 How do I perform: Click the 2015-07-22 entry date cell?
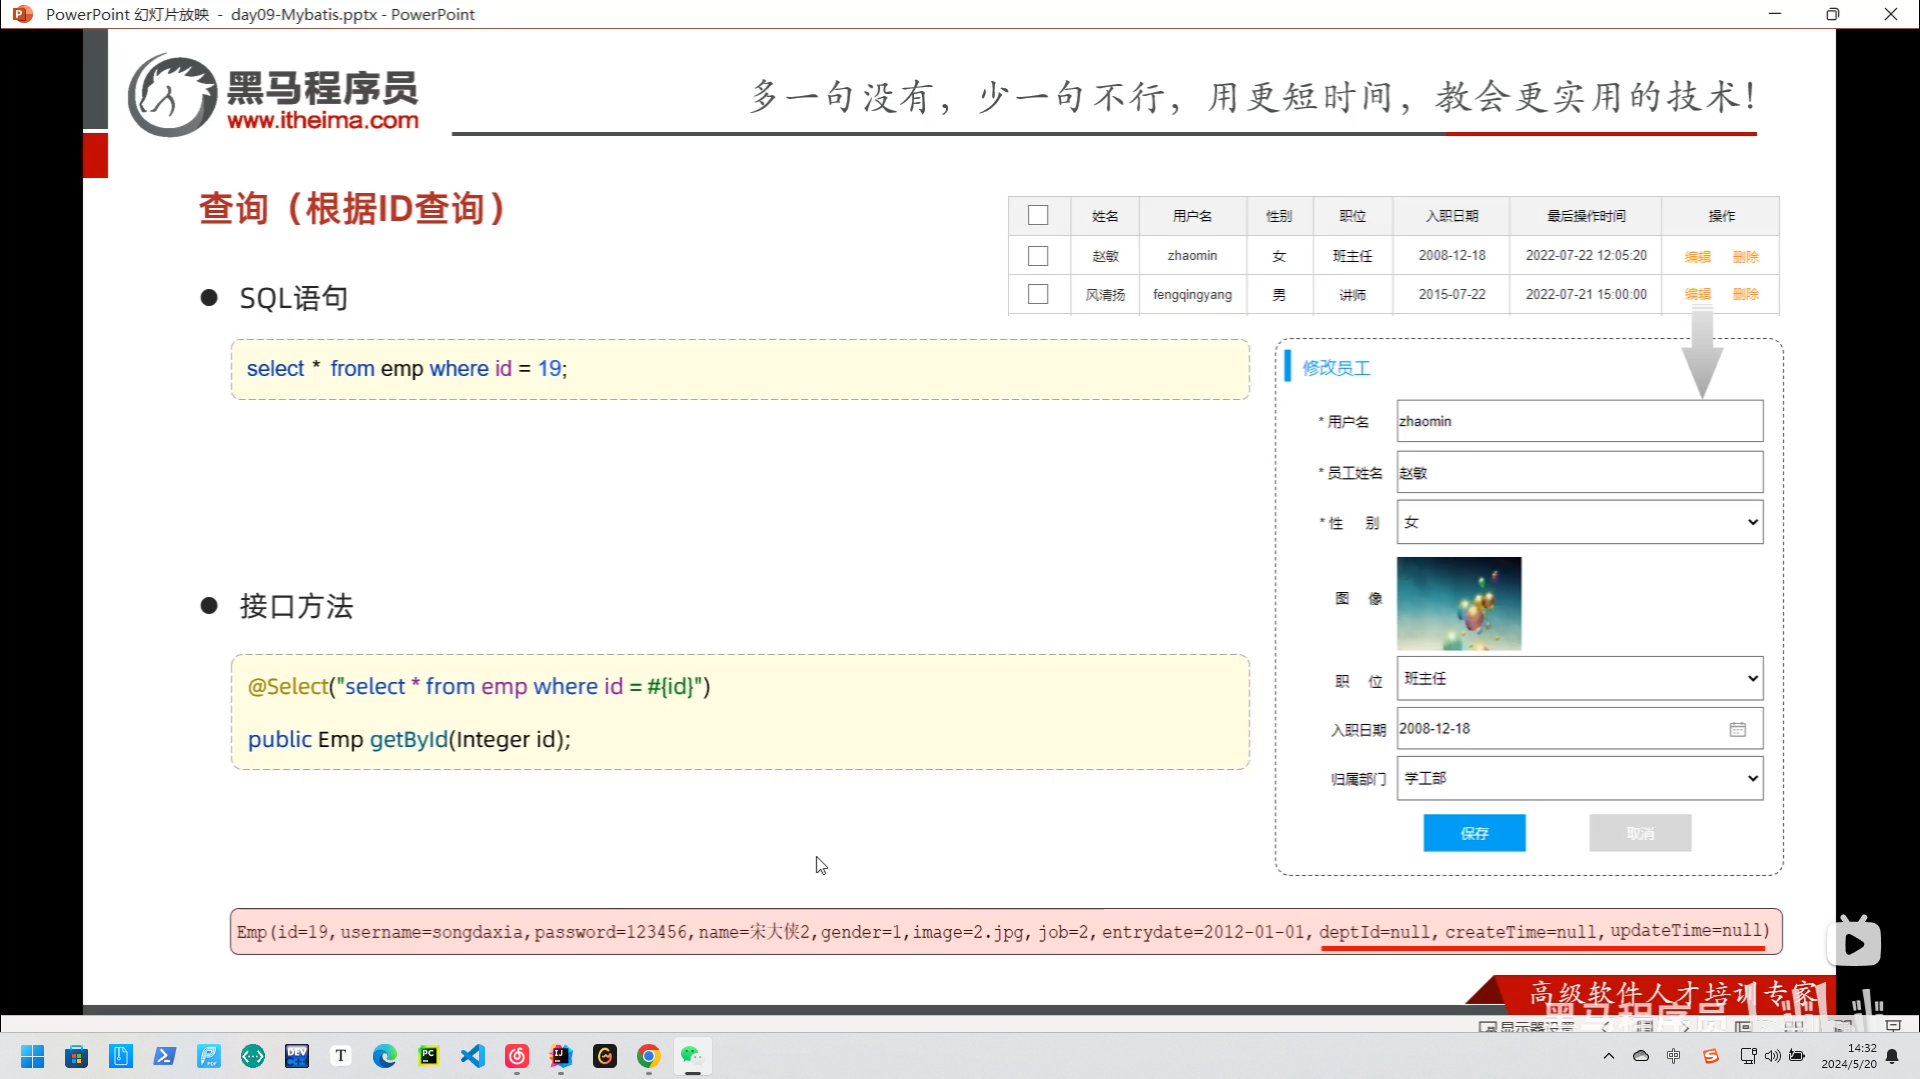1452,294
